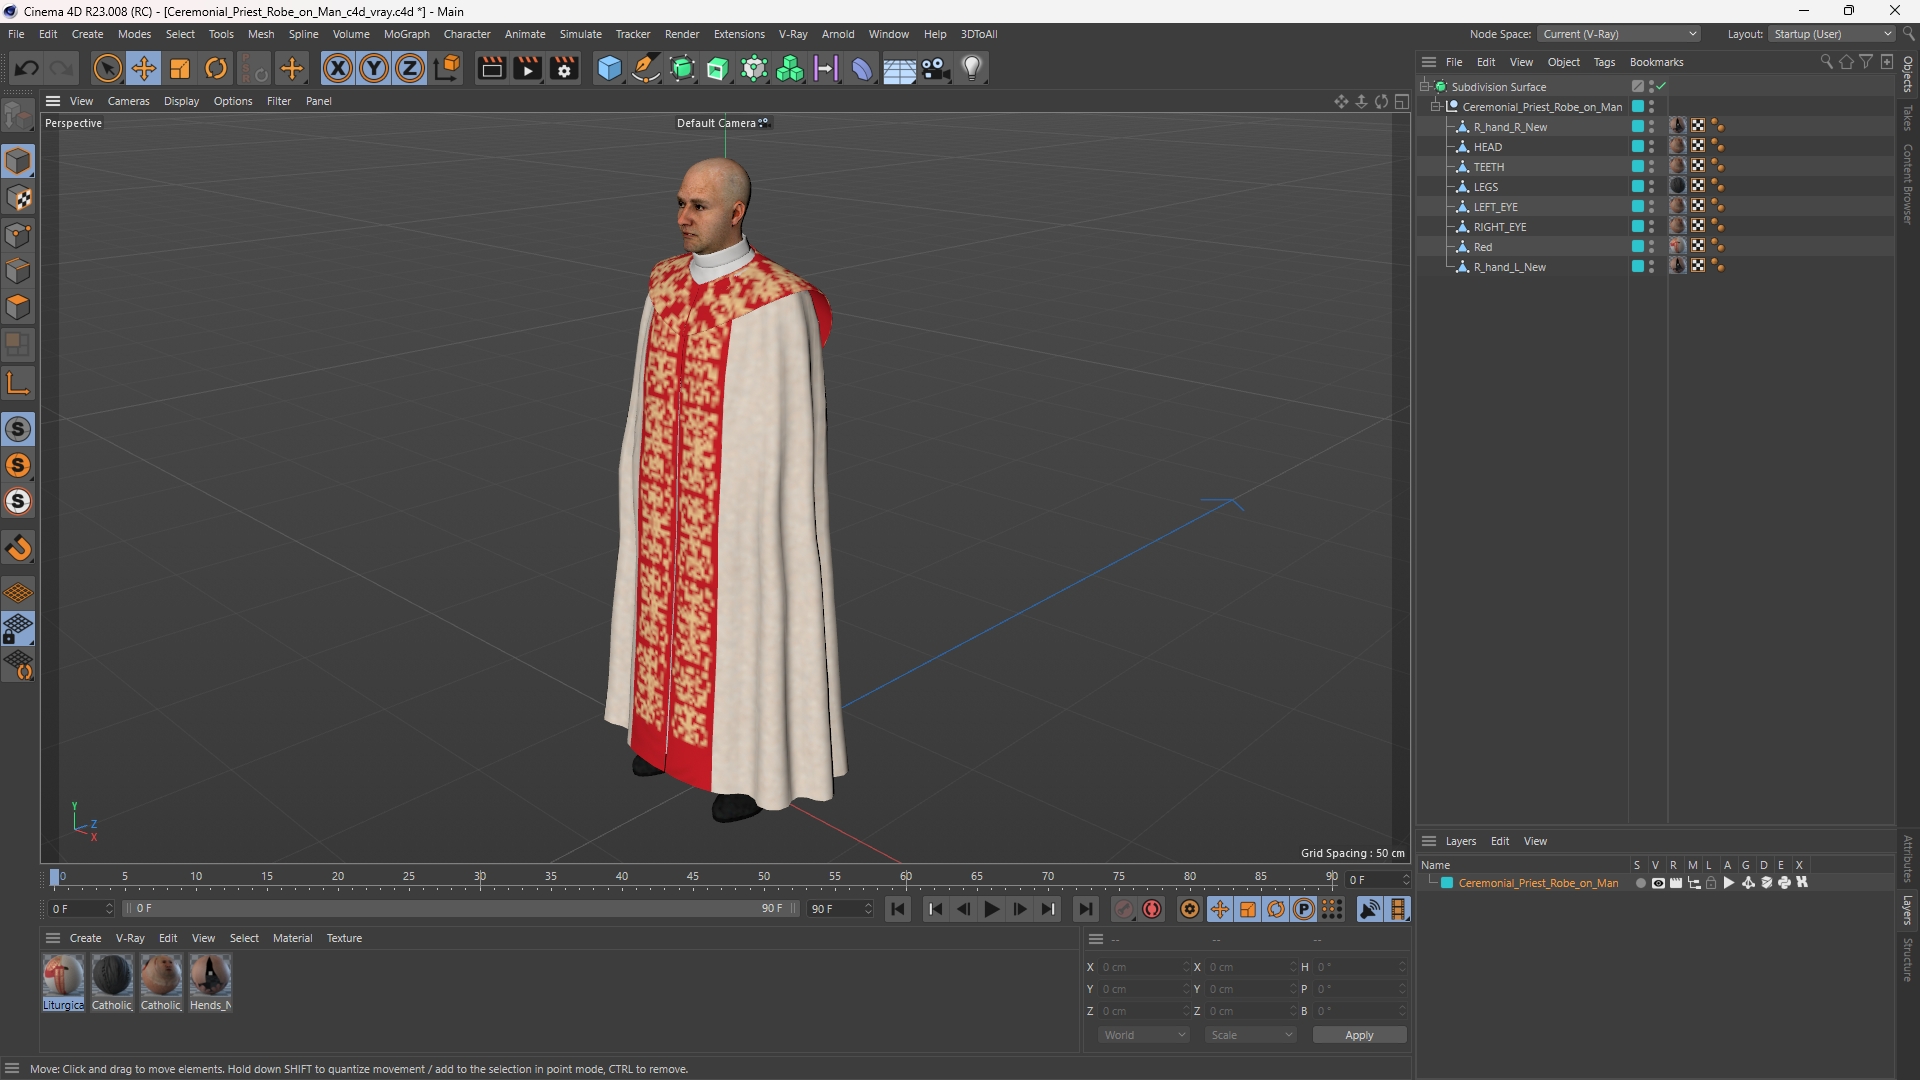Toggle Z axis lock
Screen dimensions: 1920x1080
(x=410, y=68)
